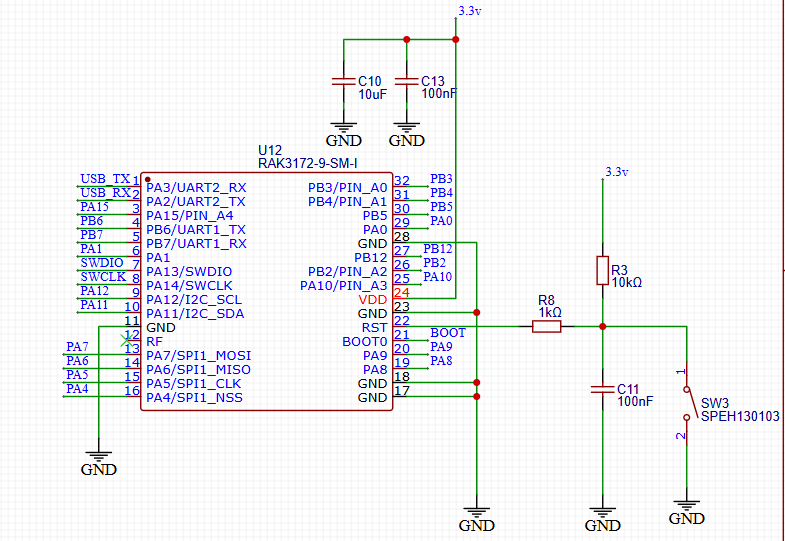Click the R3 10kΩ resistor symbol

[x=602, y=271]
